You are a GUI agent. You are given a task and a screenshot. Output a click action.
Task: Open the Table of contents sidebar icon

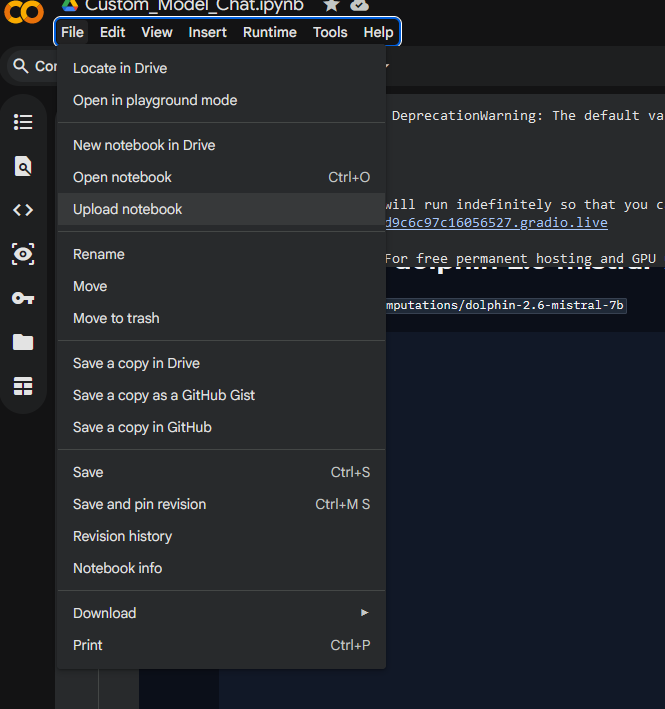pos(23,122)
